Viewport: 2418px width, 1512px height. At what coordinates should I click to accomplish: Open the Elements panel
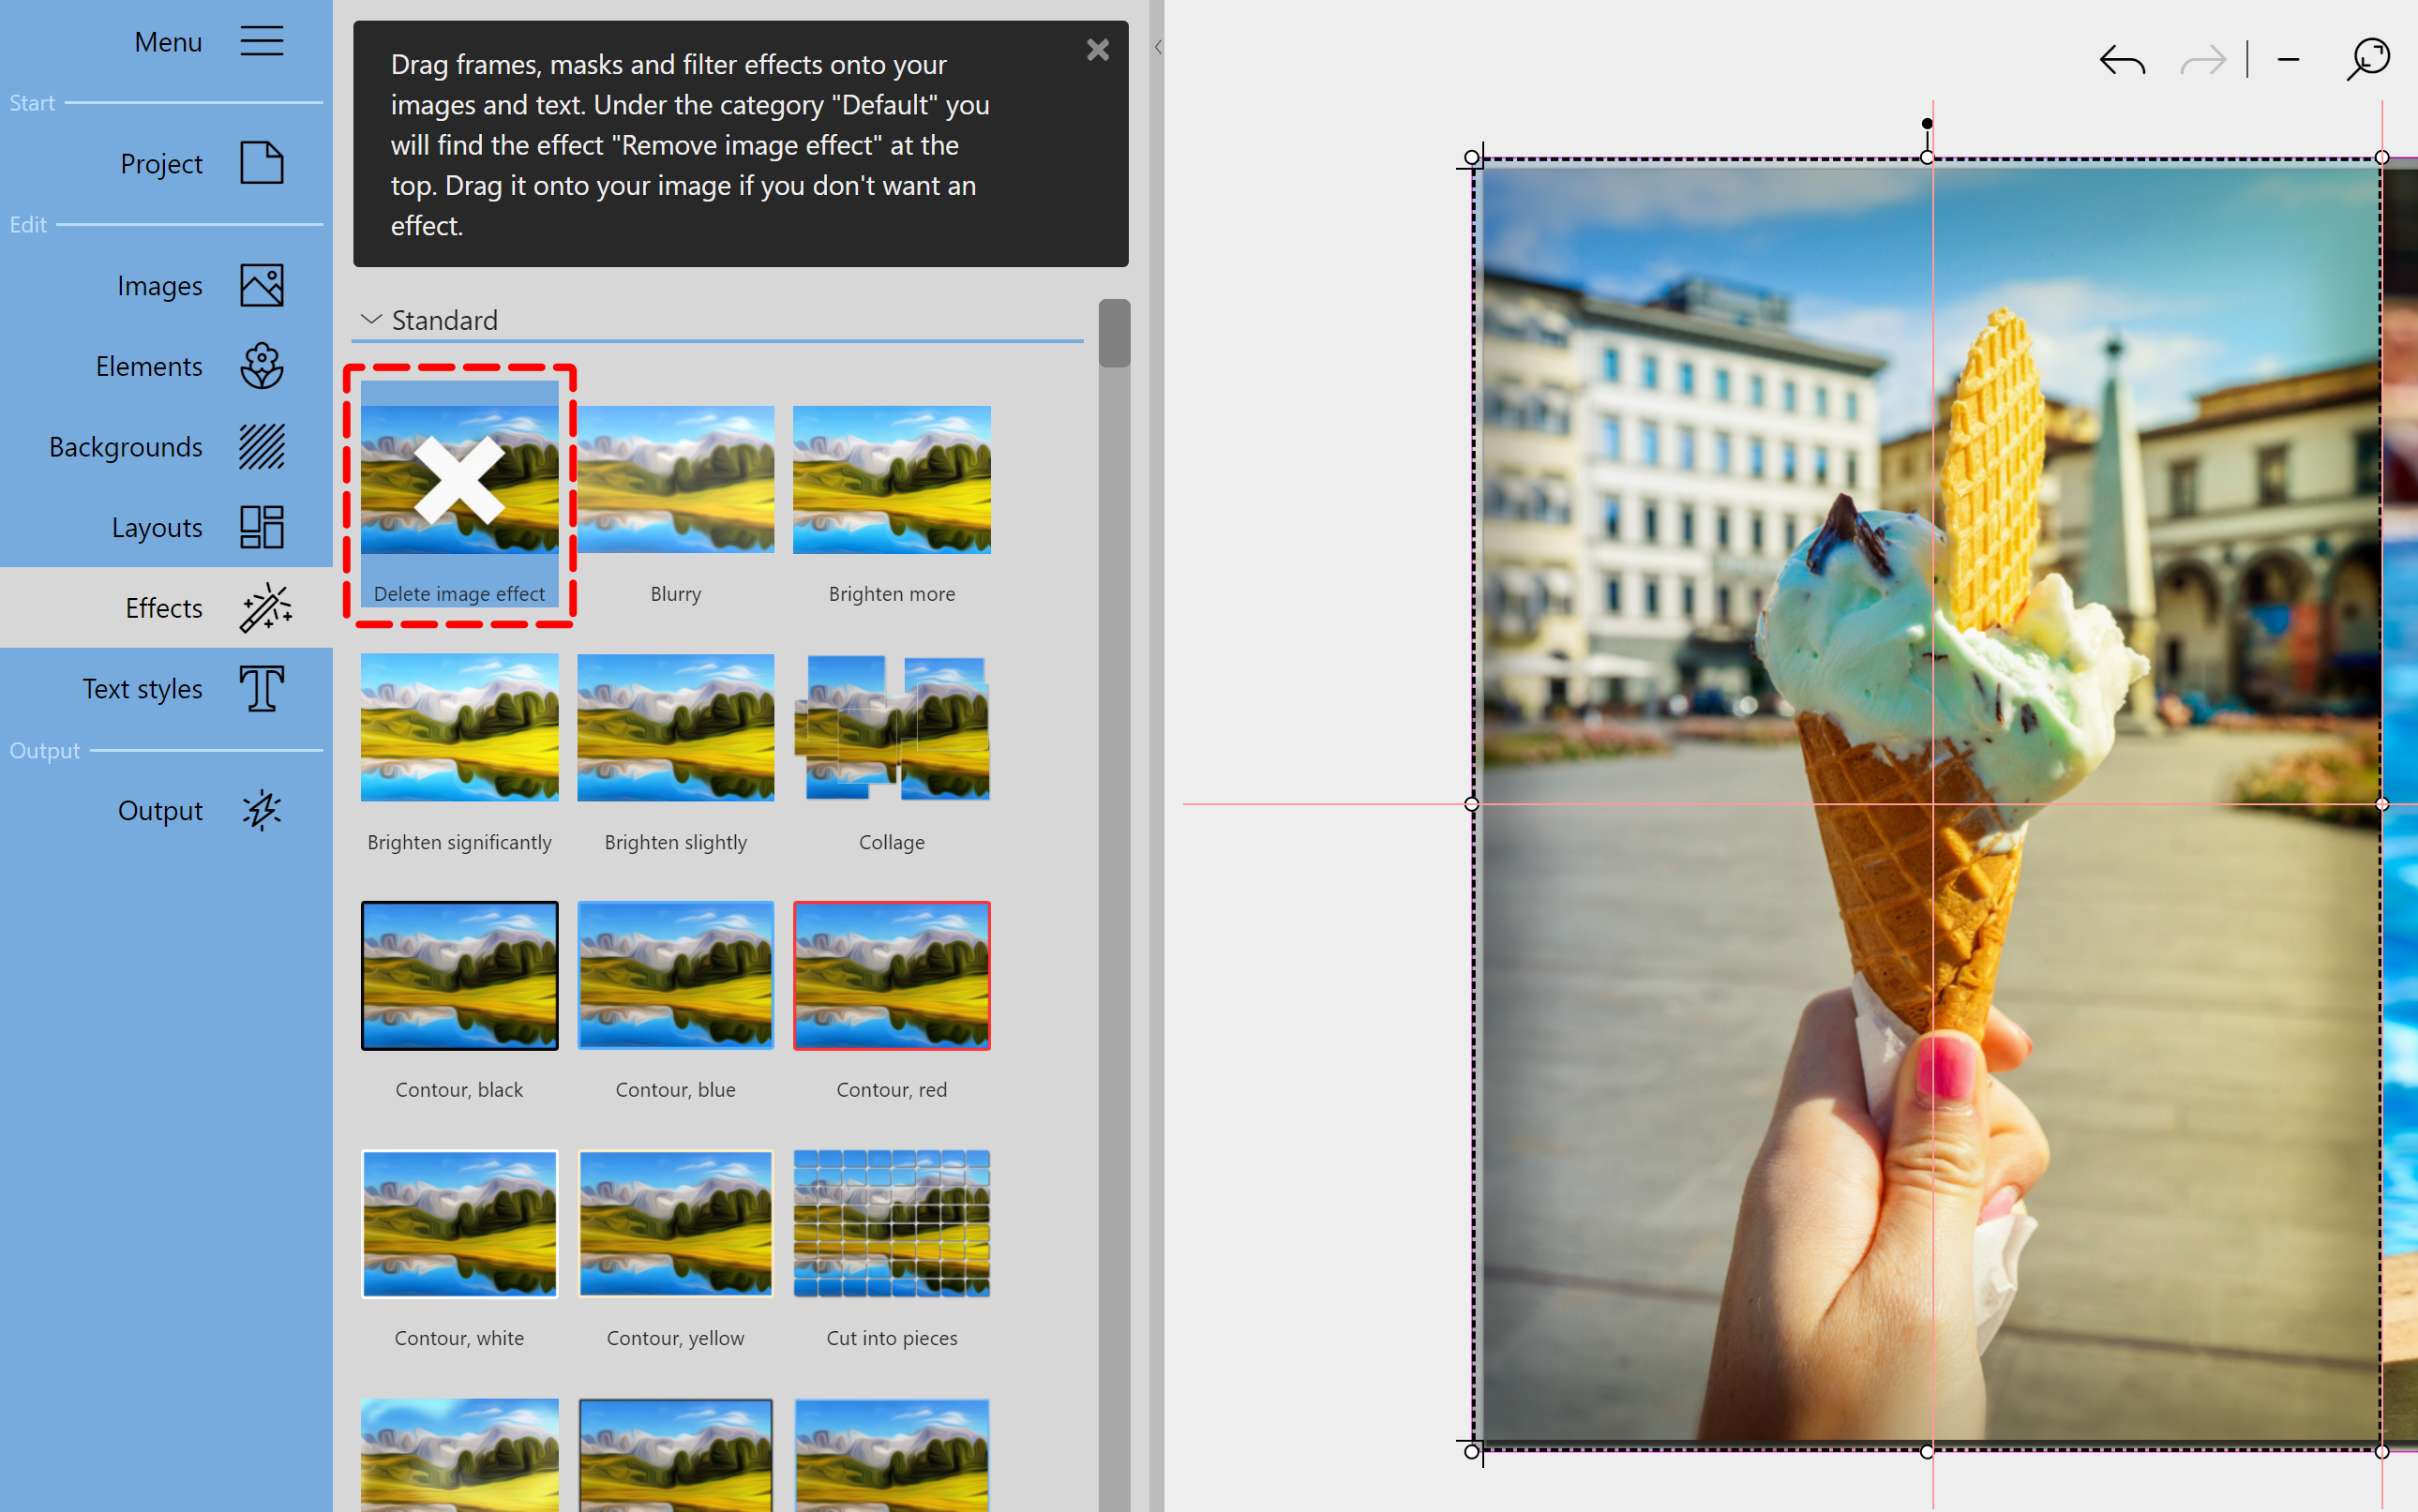tap(150, 366)
